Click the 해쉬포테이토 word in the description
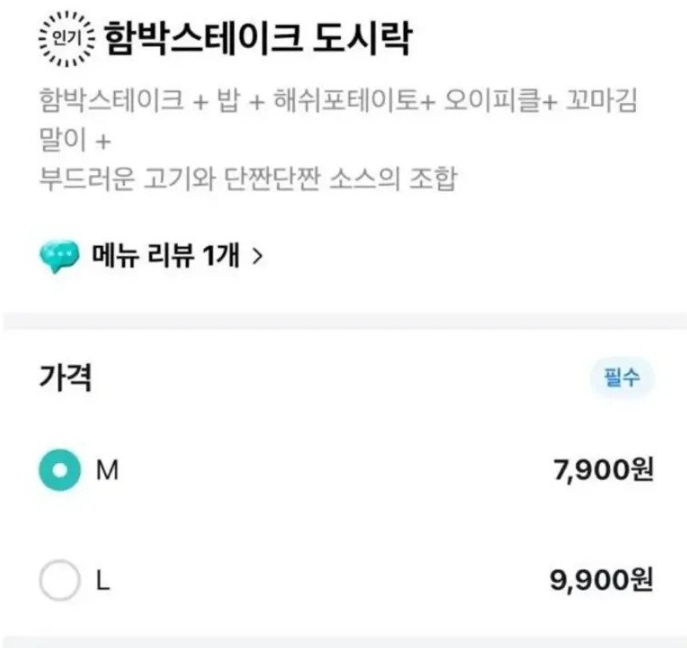The width and height of the screenshot is (687, 648). [347, 100]
